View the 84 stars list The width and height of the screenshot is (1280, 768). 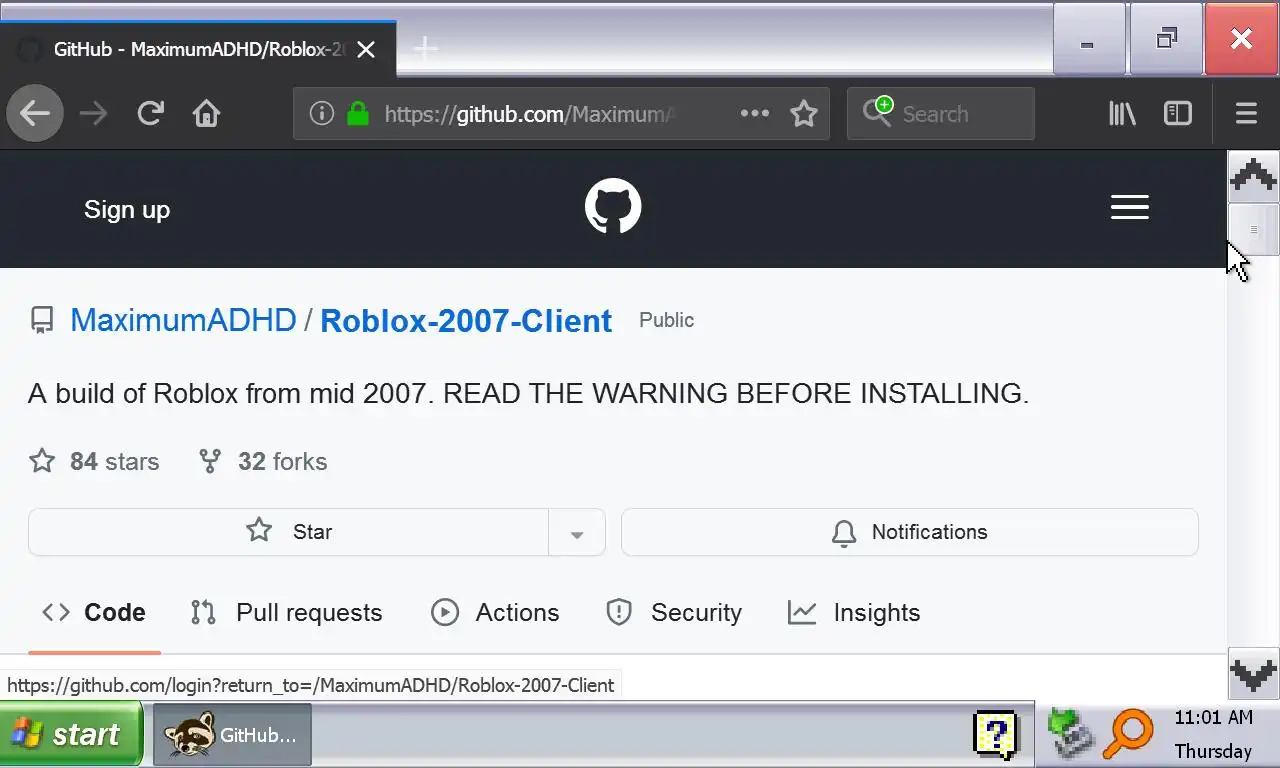(x=94, y=461)
